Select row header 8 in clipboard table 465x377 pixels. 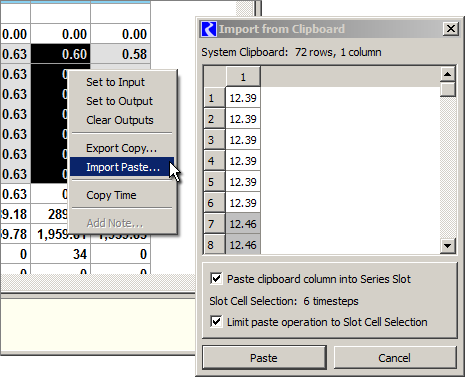click(214, 245)
